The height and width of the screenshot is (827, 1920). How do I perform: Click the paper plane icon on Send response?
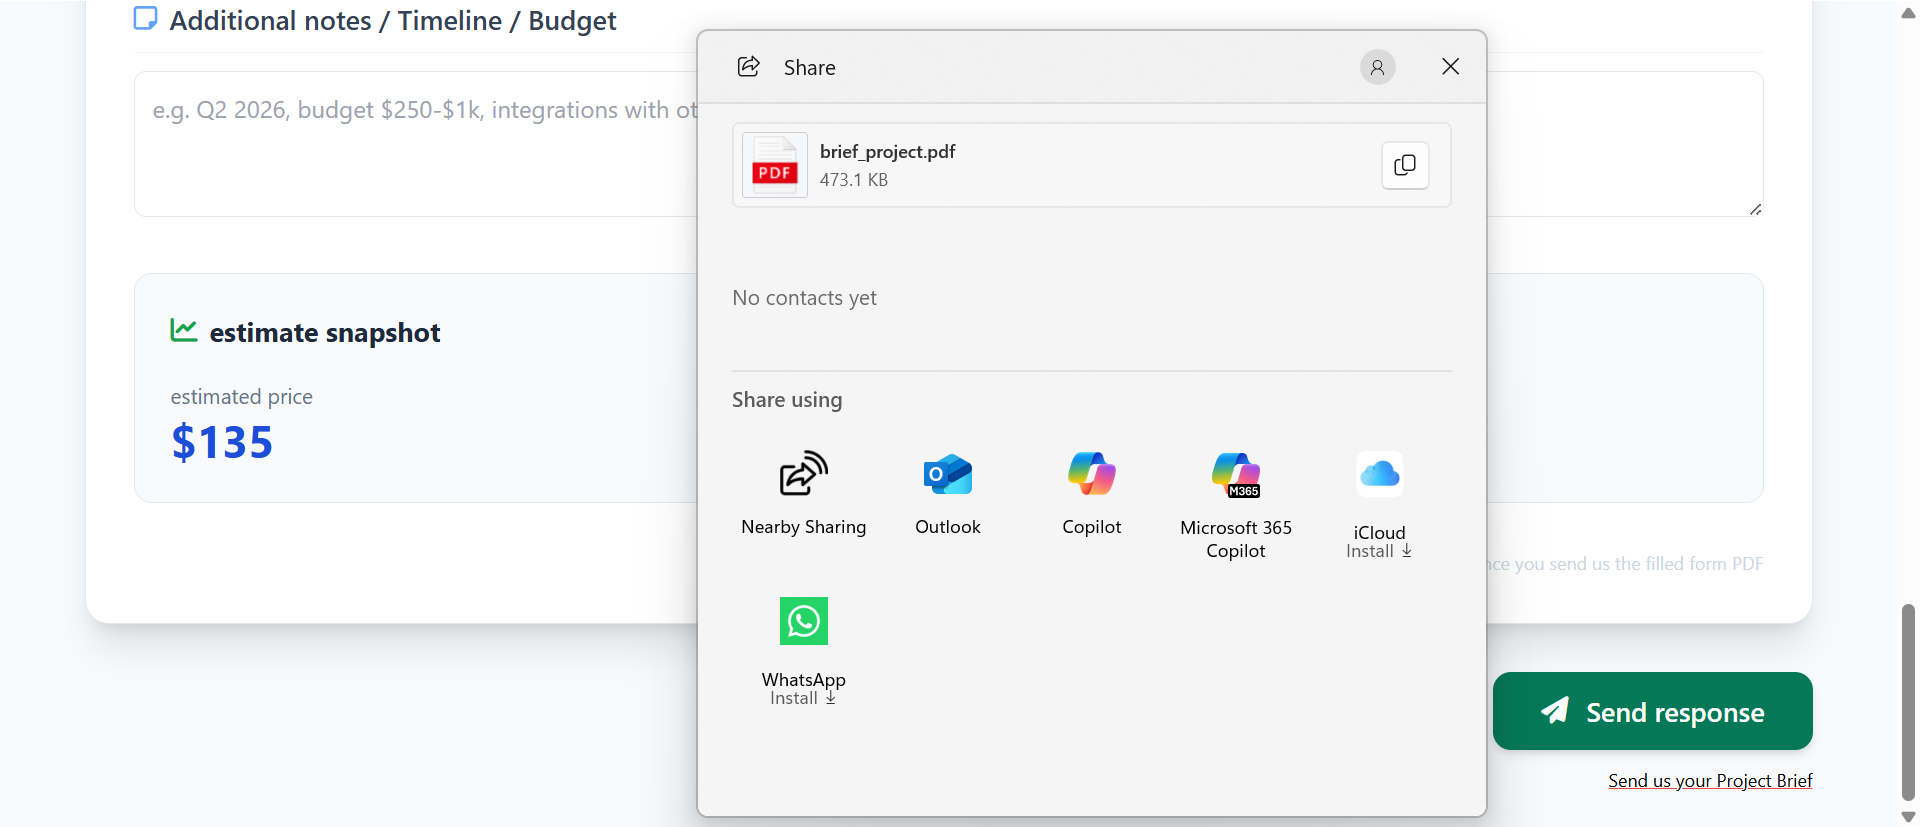[1555, 710]
